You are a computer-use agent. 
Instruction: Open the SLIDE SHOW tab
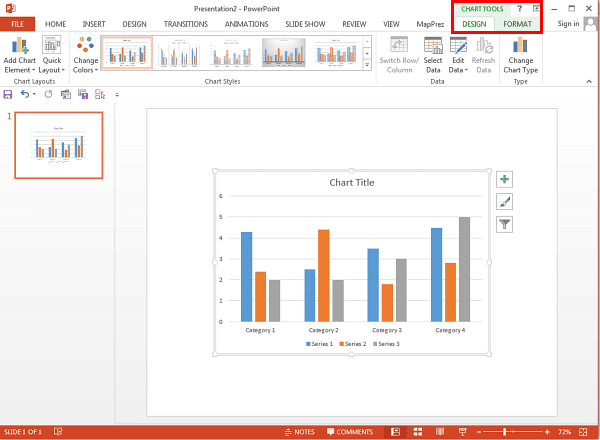pyautogui.click(x=305, y=24)
